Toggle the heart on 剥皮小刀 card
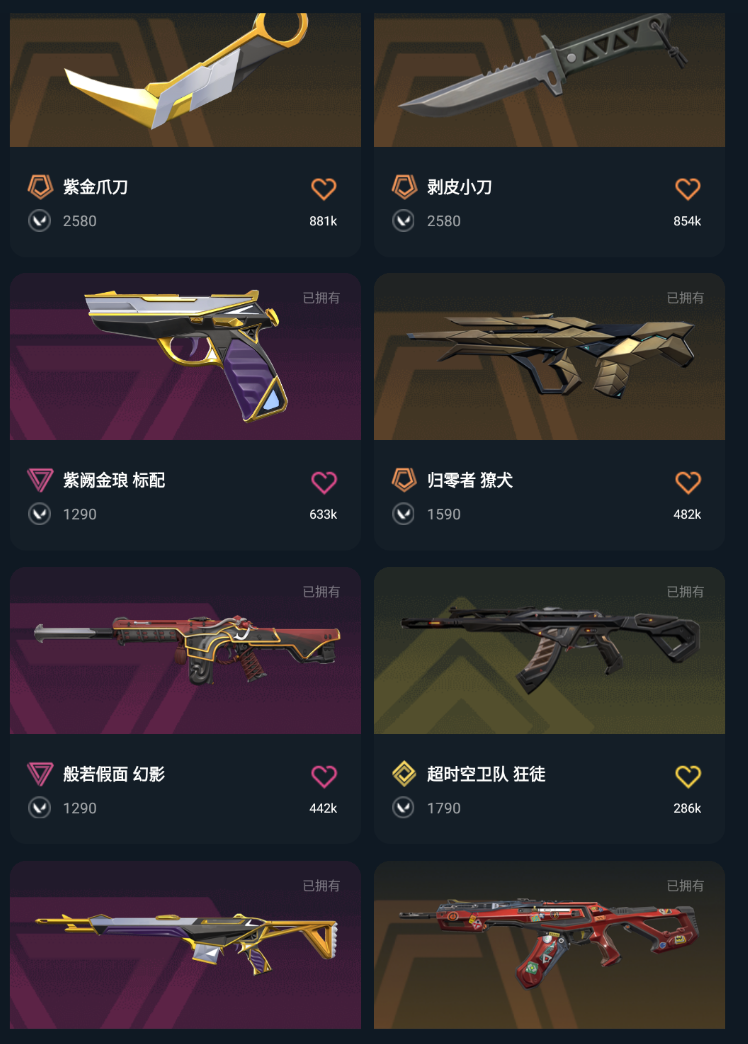Viewport: 748px width, 1044px height. 687,189
